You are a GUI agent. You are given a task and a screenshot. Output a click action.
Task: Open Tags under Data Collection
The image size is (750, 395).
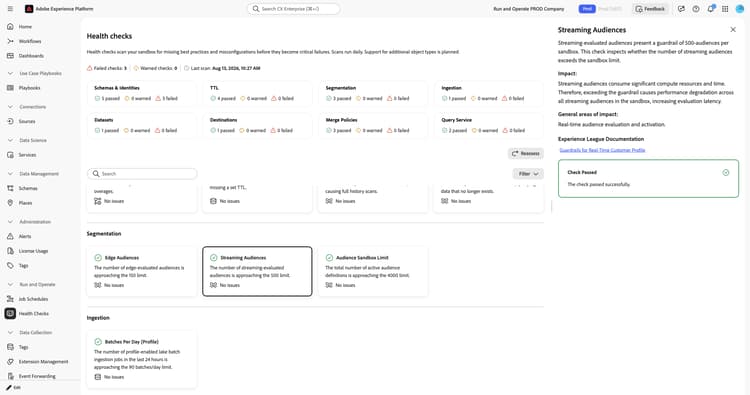(x=10, y=347)
